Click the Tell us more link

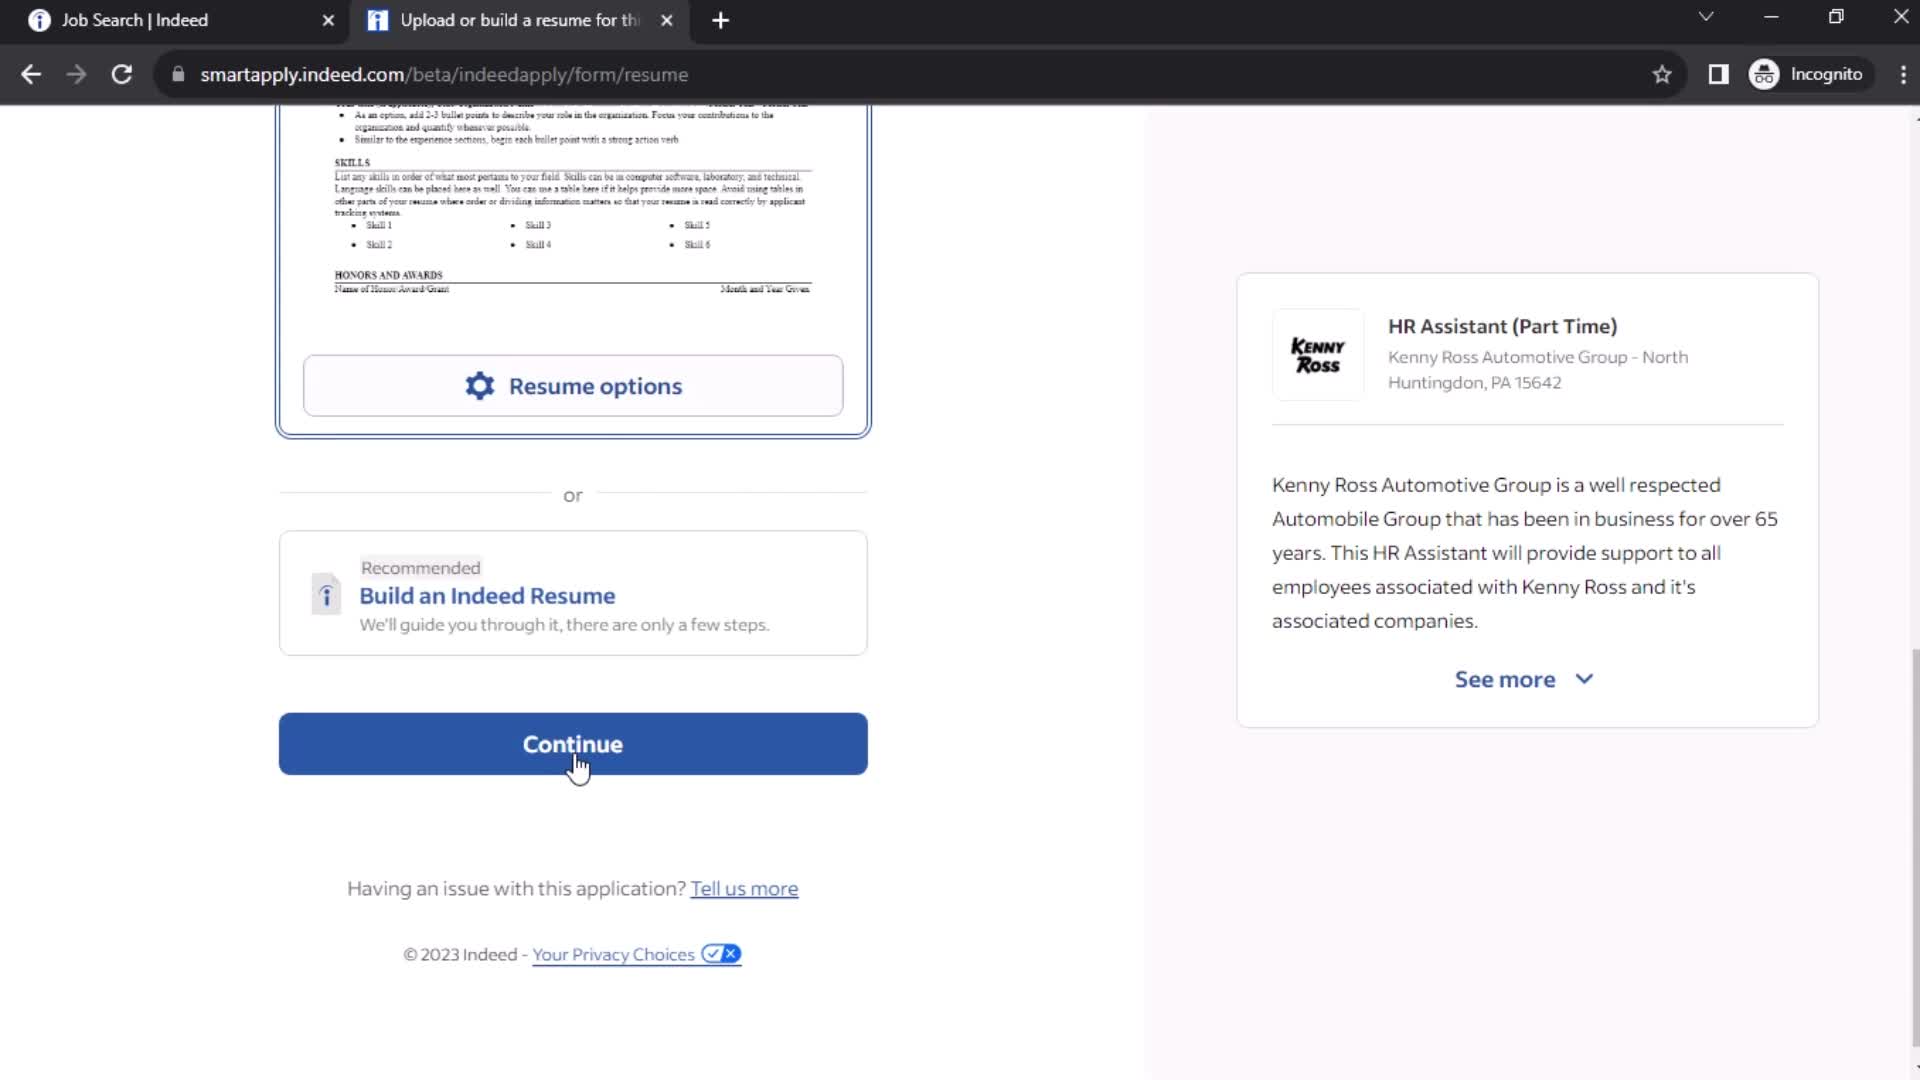tap(745, 887)
